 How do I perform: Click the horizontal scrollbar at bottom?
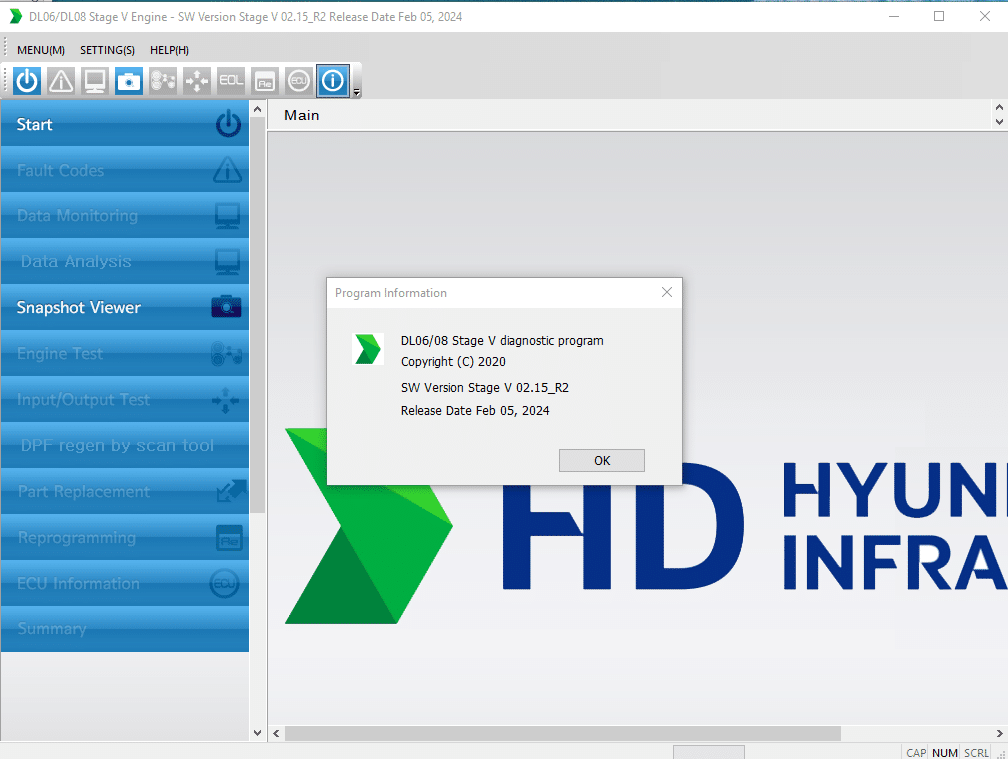[x=560, y=733]
